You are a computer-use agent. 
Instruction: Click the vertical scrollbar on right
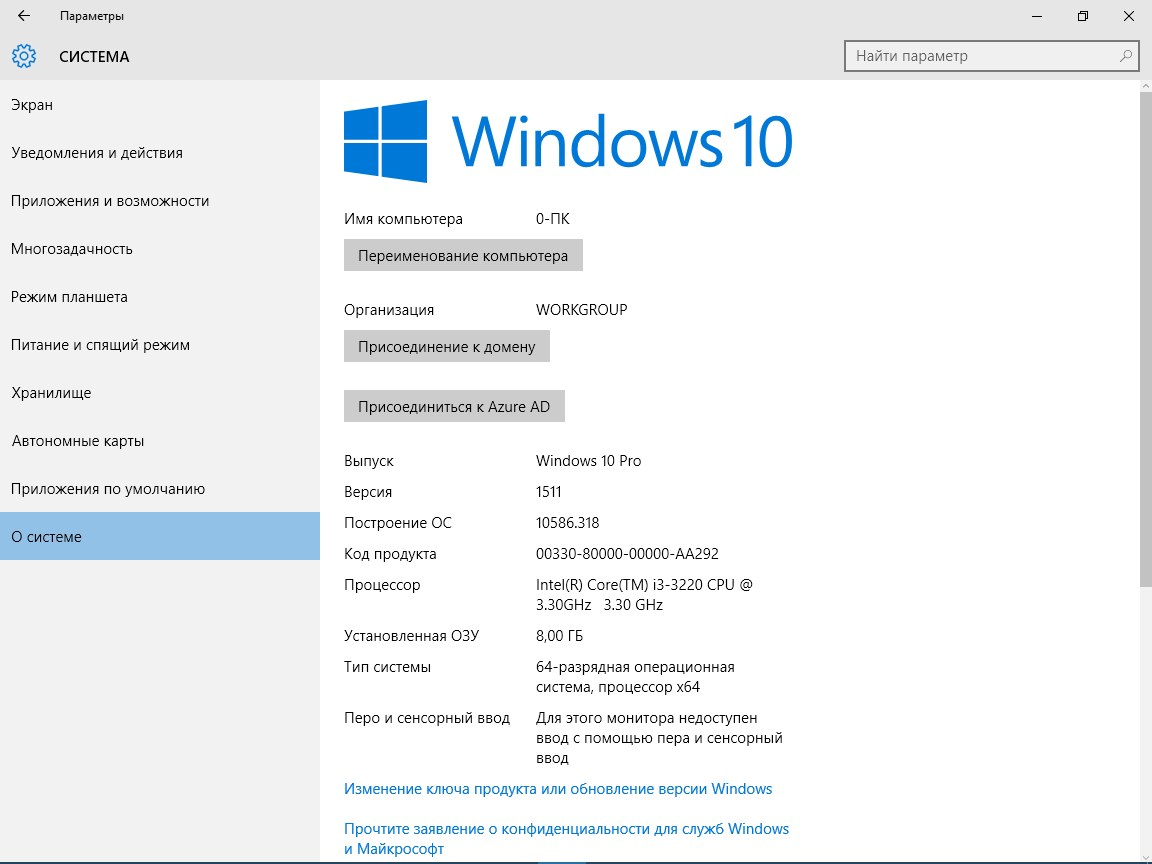coord(1145,340)
